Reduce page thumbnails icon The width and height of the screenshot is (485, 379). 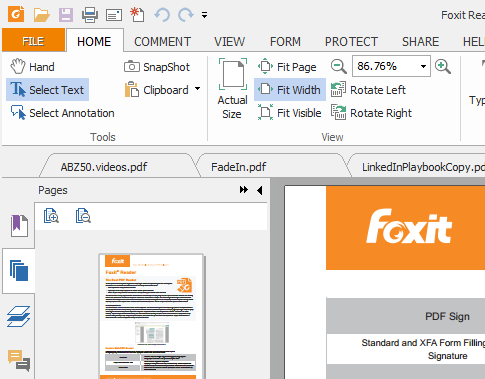click(83, 216)
